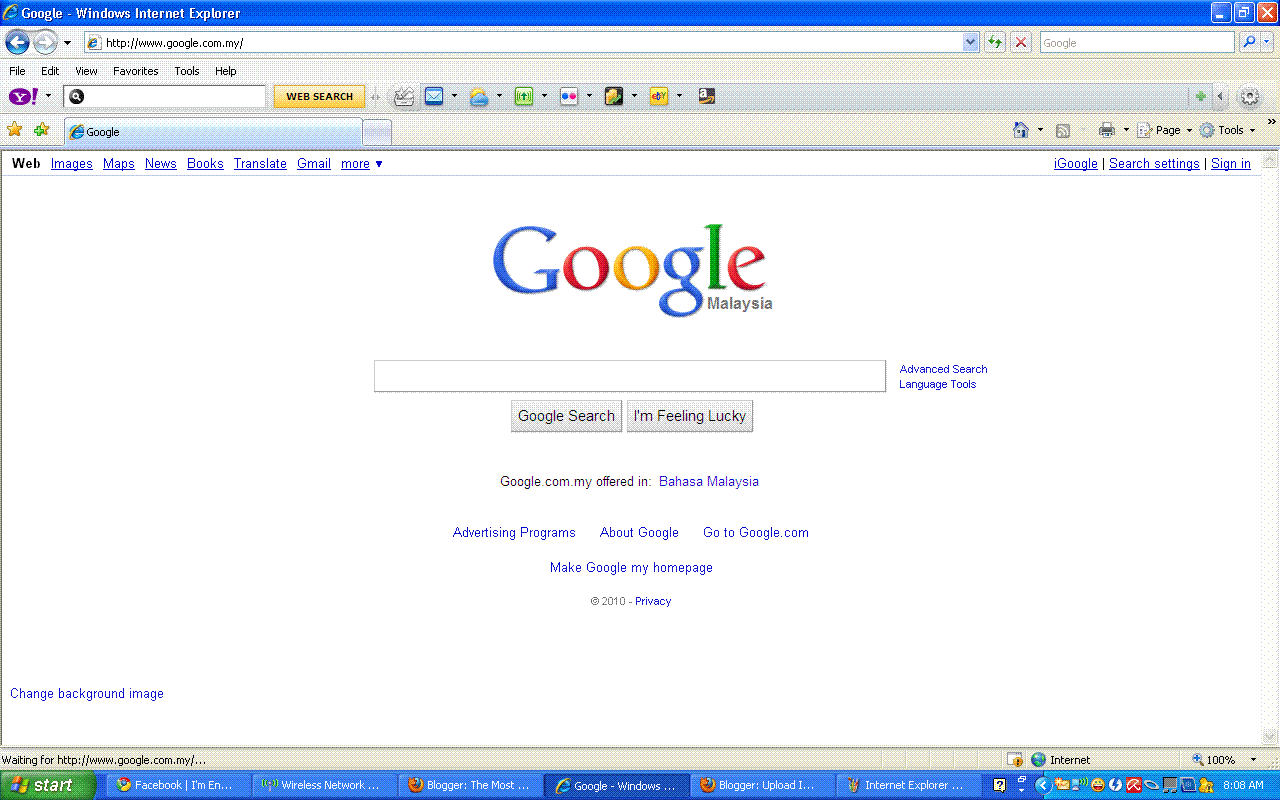This screenshot has width=1280, height=800.
Task: Open the Favorites star icon
Action: click(15, 130)
